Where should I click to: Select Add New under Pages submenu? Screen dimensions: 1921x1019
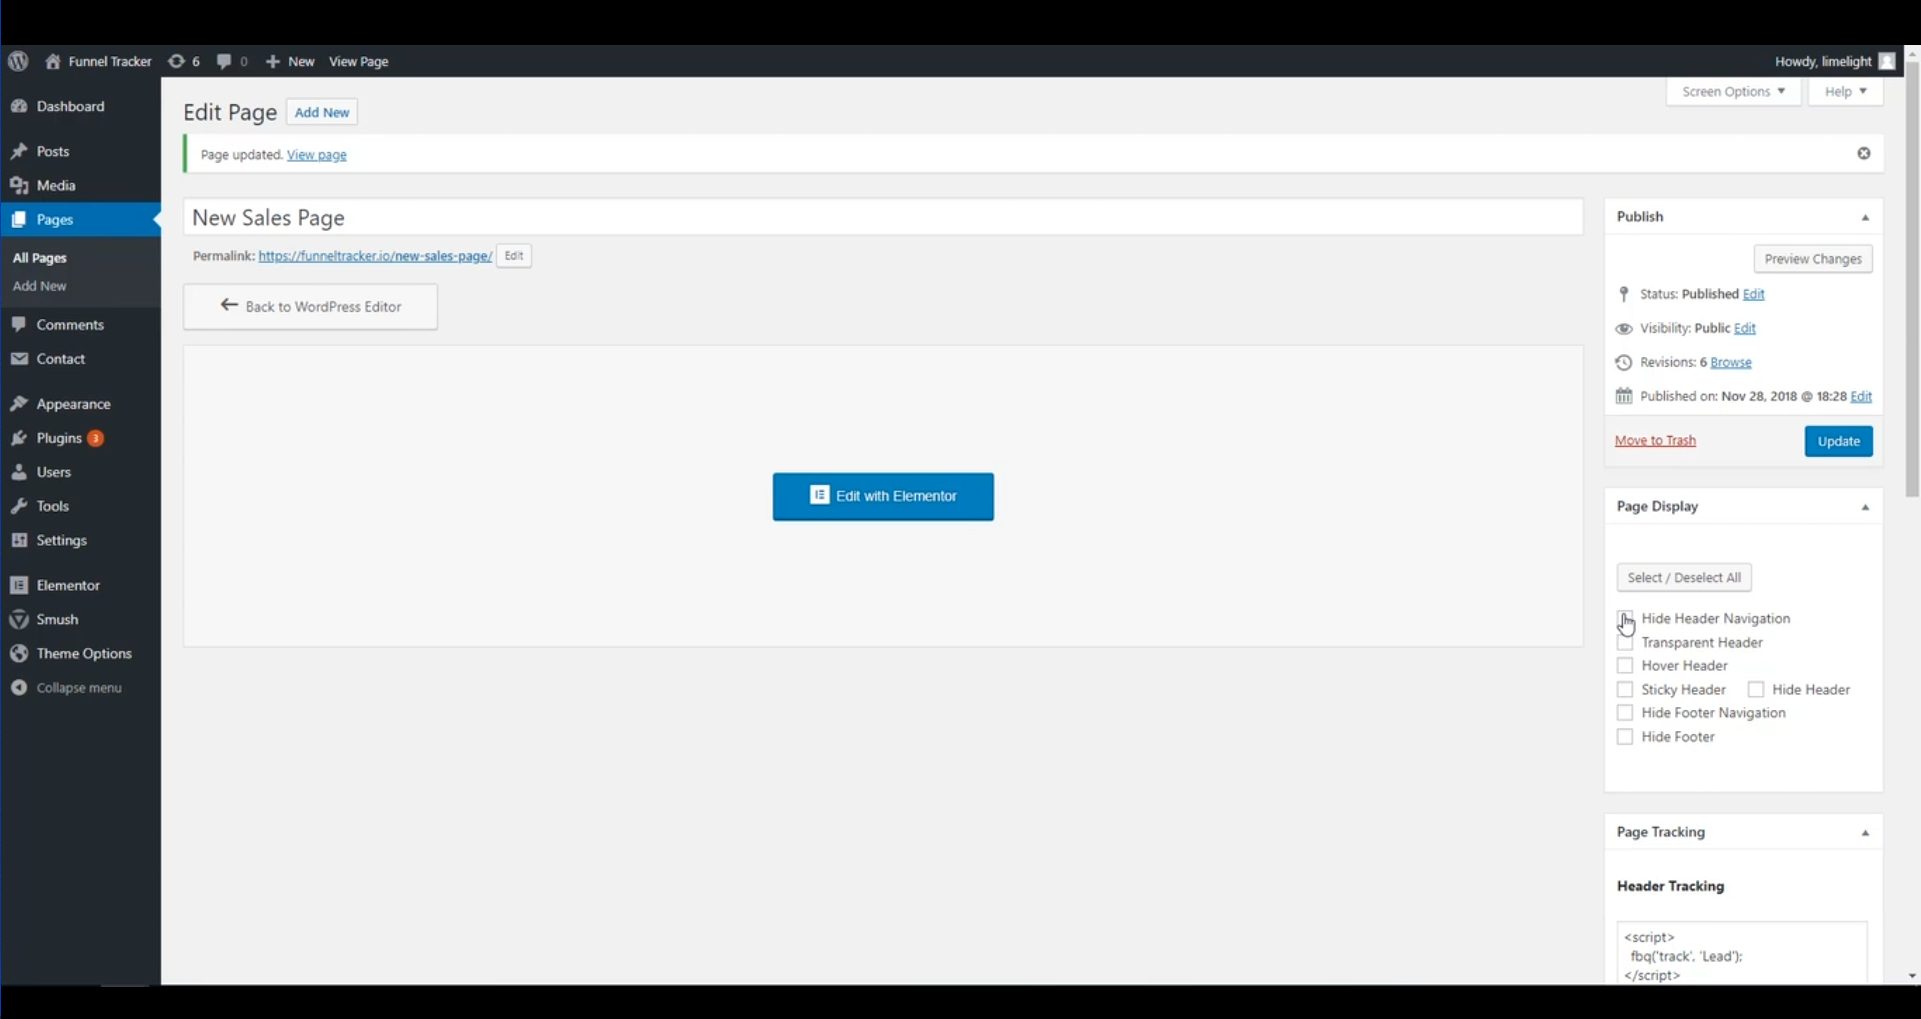click(40, 286)
